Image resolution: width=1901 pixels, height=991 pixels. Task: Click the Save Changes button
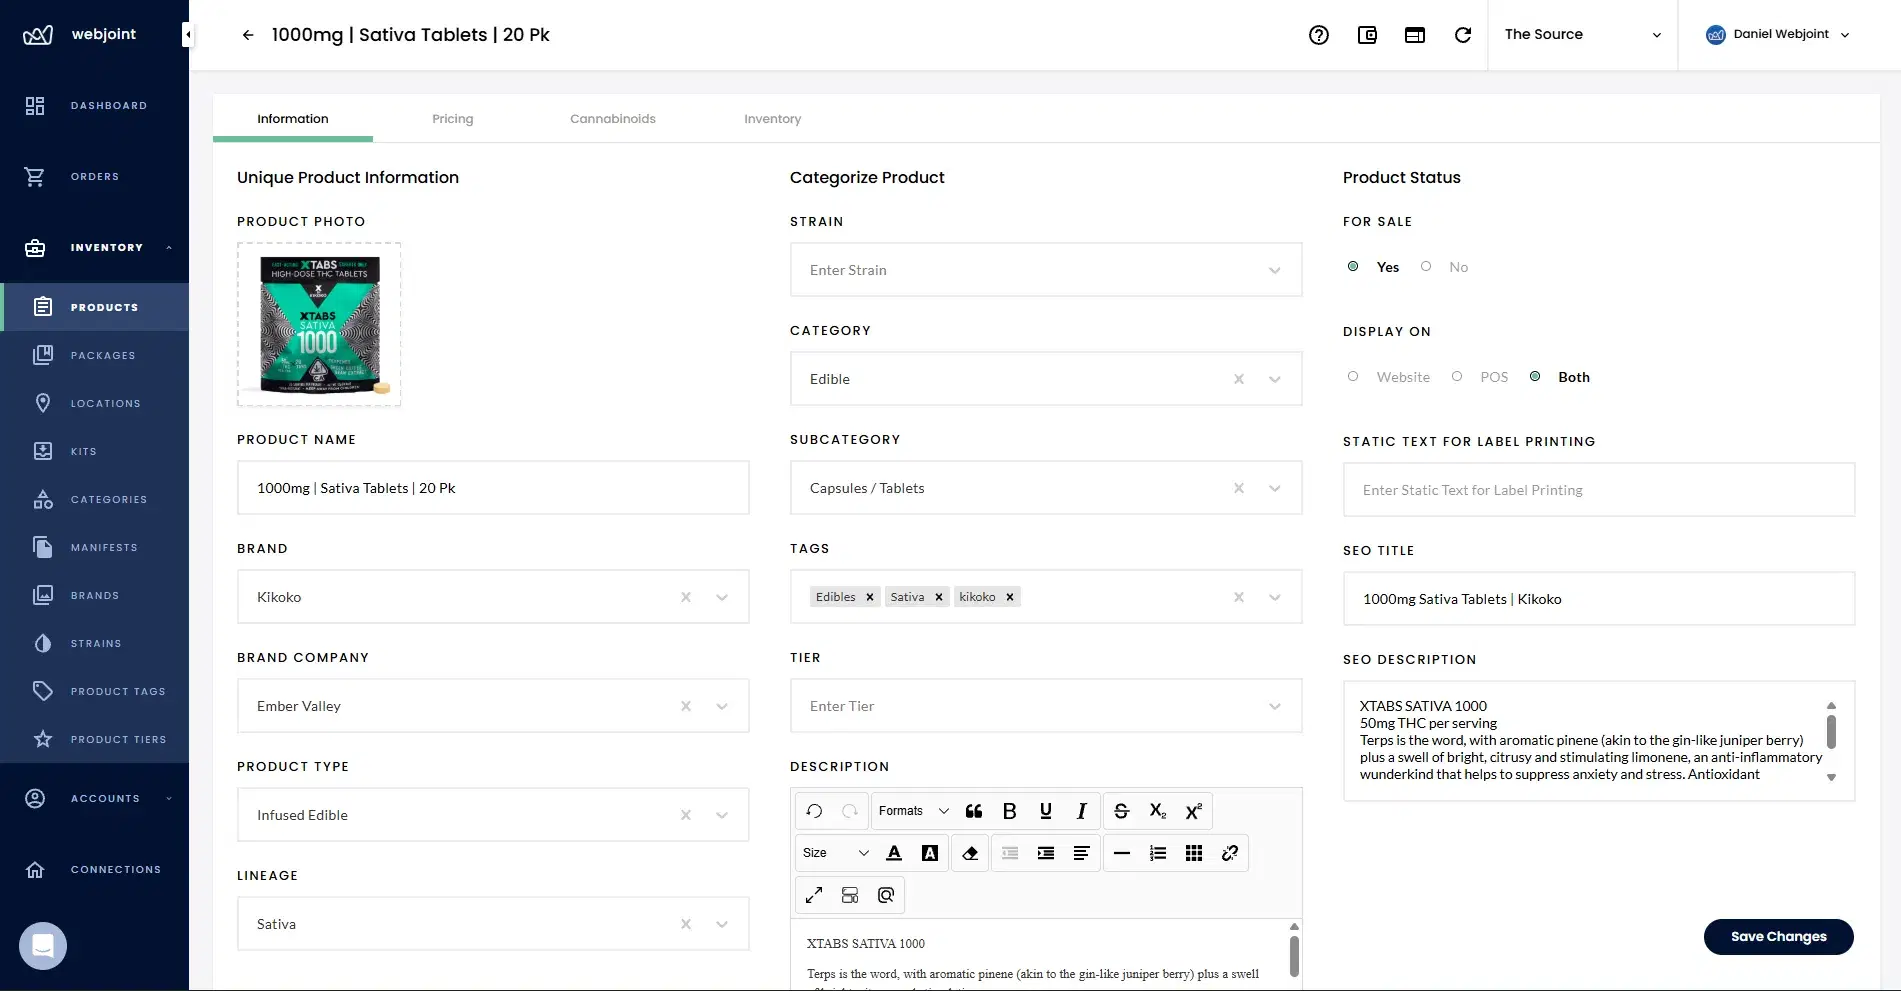point(1778,936)
